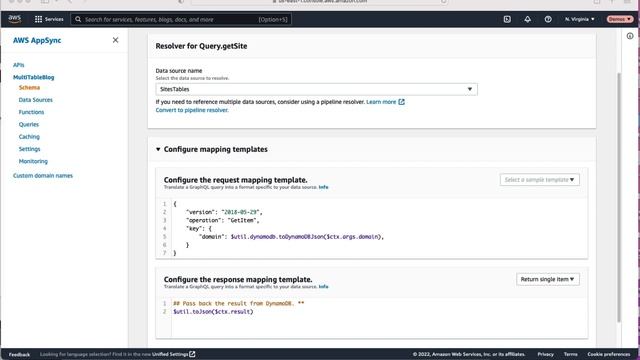Click the info circle icon at right edge
Screen dimensions: 640x360
[x=630, y=36]
